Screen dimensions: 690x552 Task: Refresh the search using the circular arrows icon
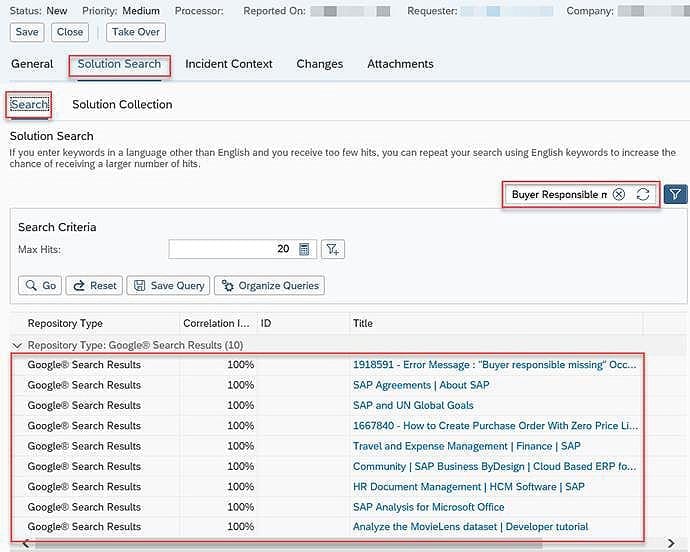point(643,194)
